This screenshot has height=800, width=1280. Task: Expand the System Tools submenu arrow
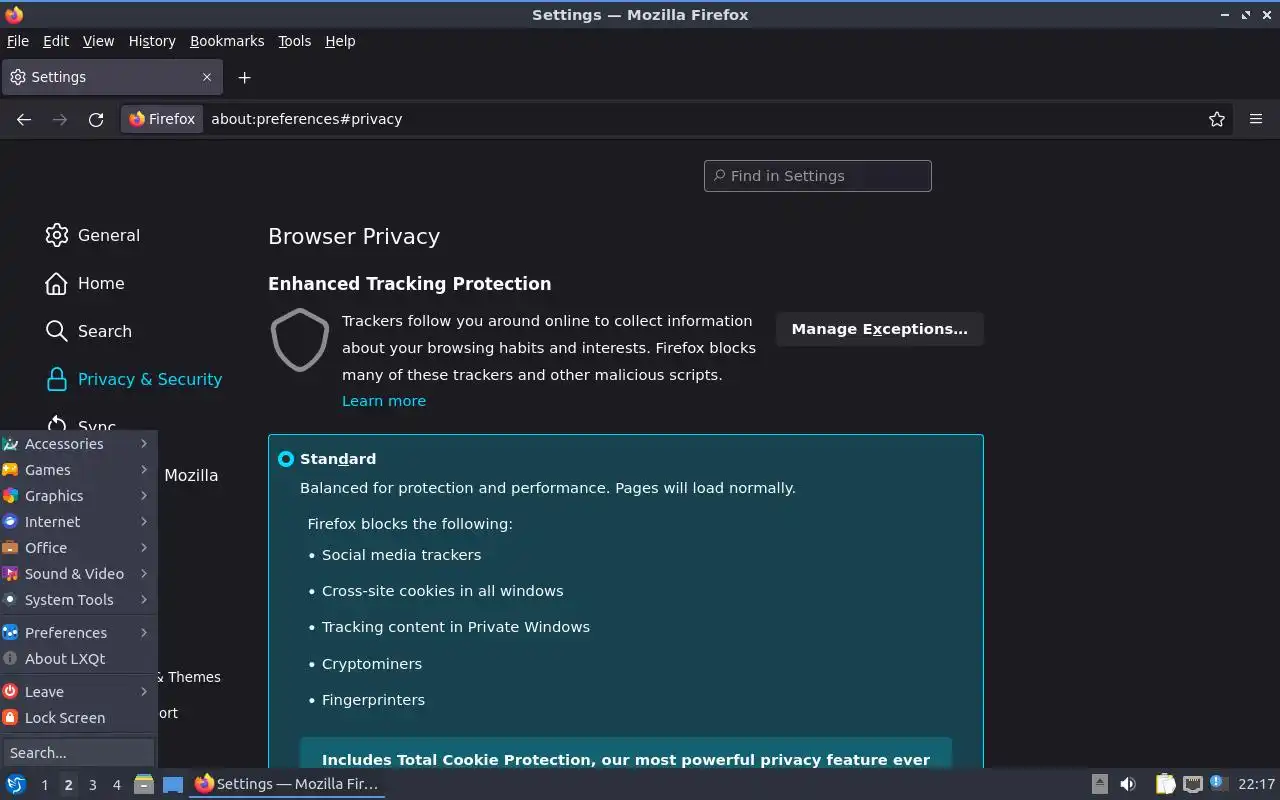[144, 600]
